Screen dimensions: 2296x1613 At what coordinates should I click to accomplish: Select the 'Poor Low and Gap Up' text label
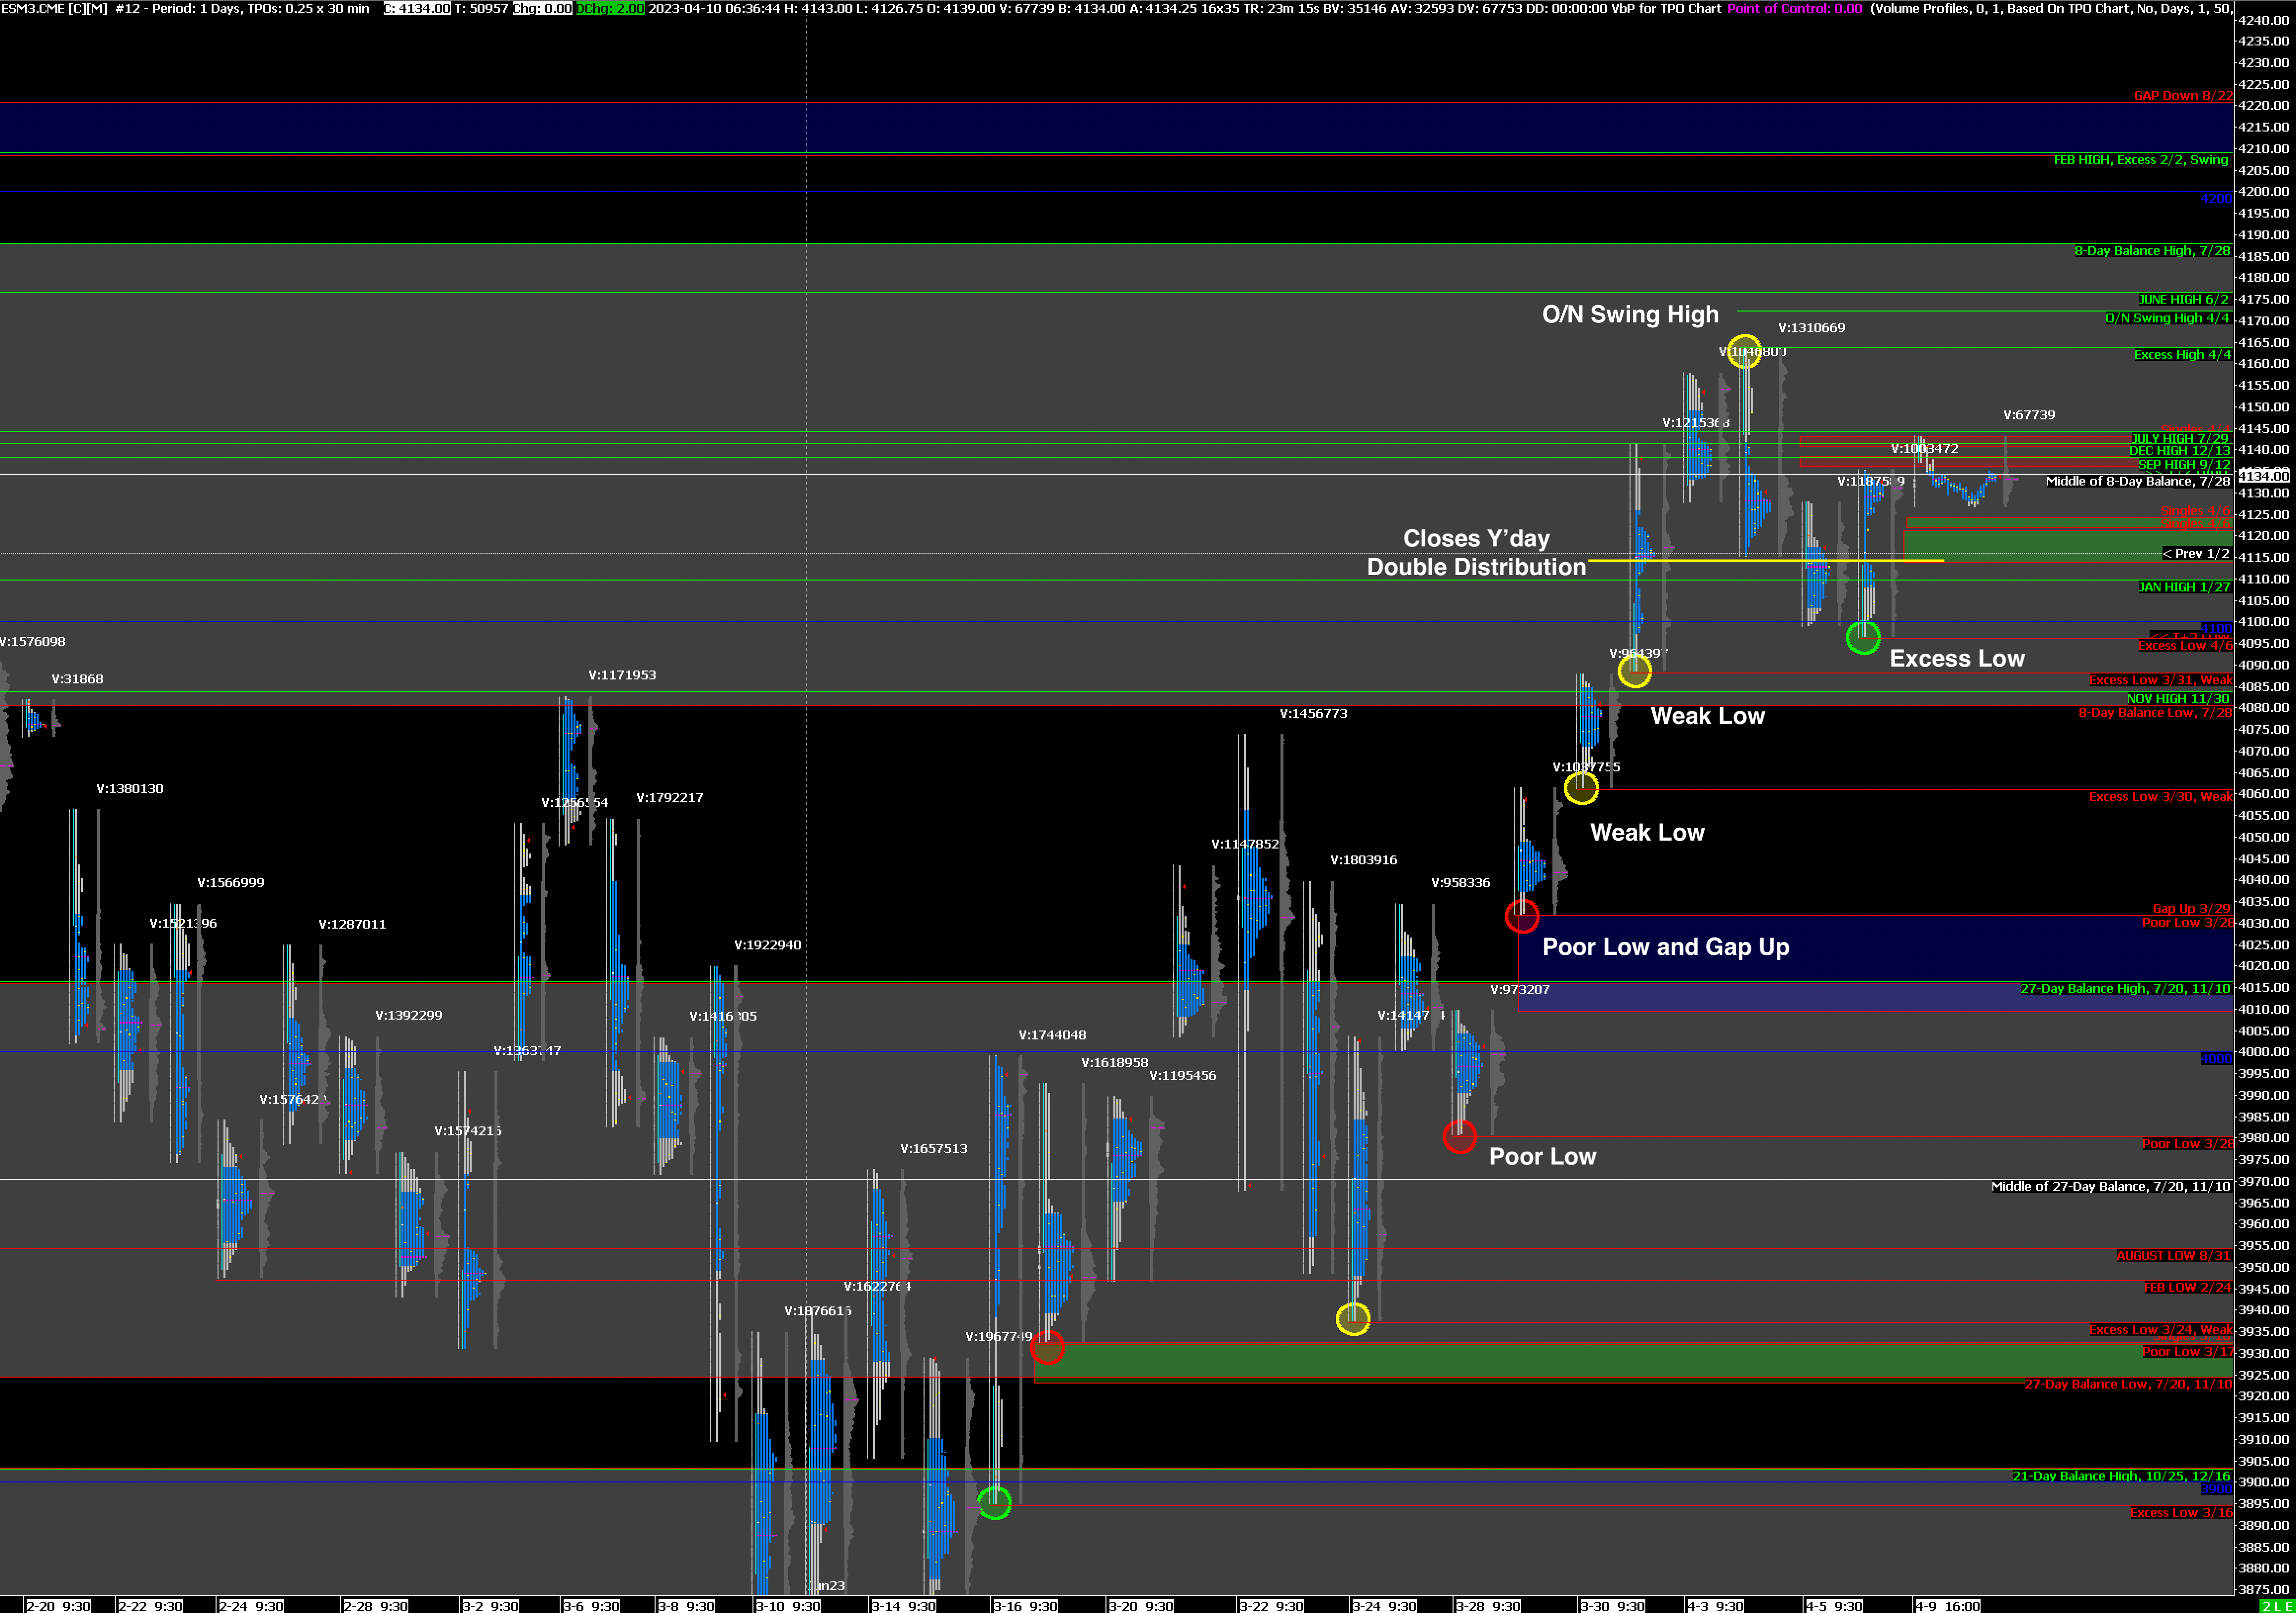1665,947
